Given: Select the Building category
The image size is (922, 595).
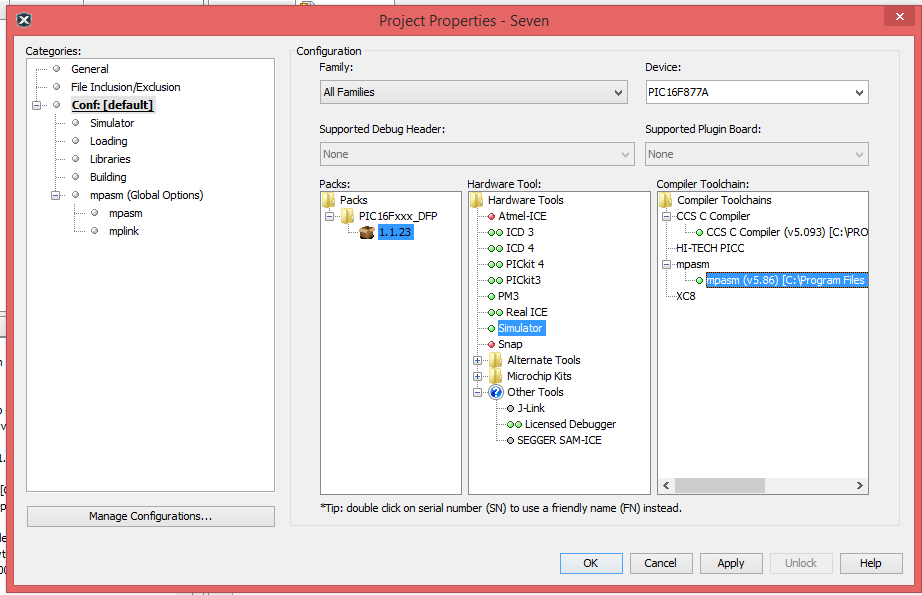Looking at the screenshot, I should tap(108, 177).
